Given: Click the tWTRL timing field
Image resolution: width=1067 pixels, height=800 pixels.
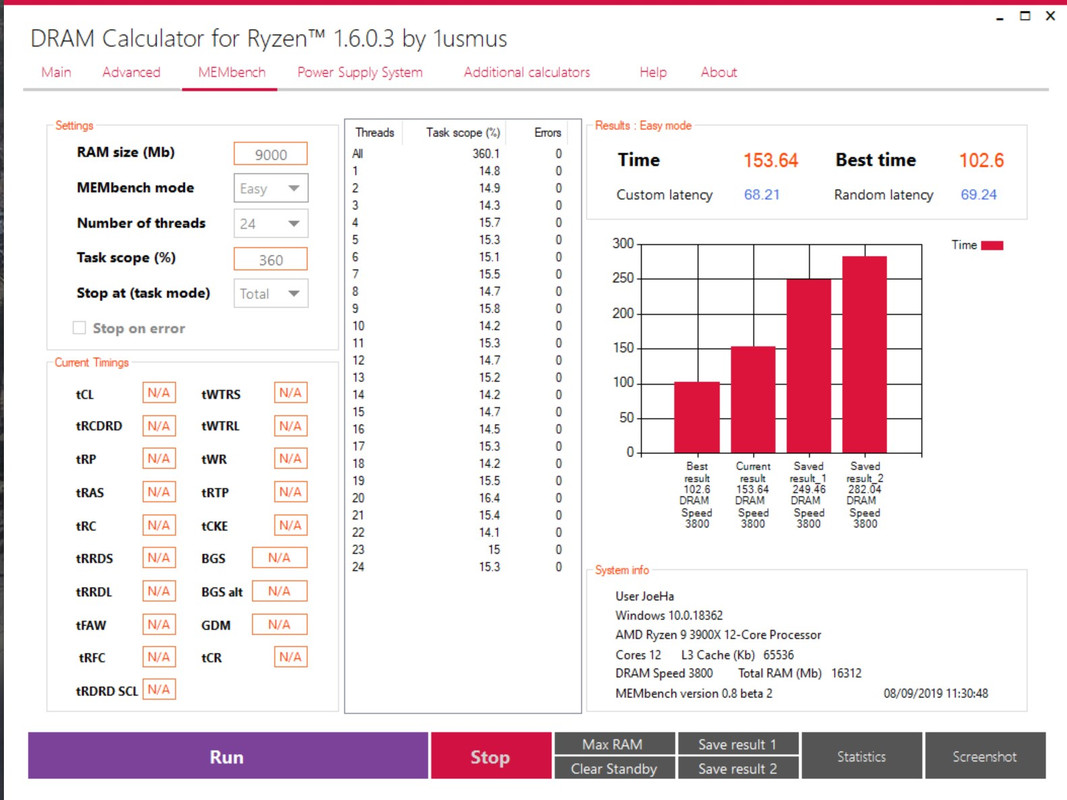Looking at the screenshot, I should 291,426.
